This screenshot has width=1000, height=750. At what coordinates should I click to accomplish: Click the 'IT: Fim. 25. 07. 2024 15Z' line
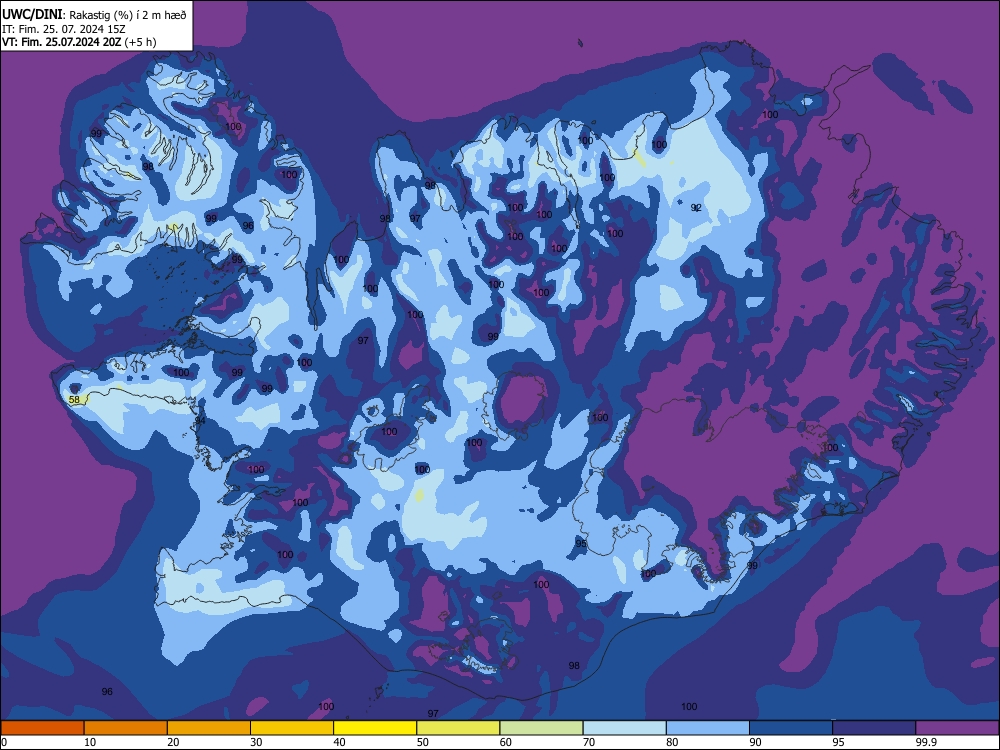[64, 29]
